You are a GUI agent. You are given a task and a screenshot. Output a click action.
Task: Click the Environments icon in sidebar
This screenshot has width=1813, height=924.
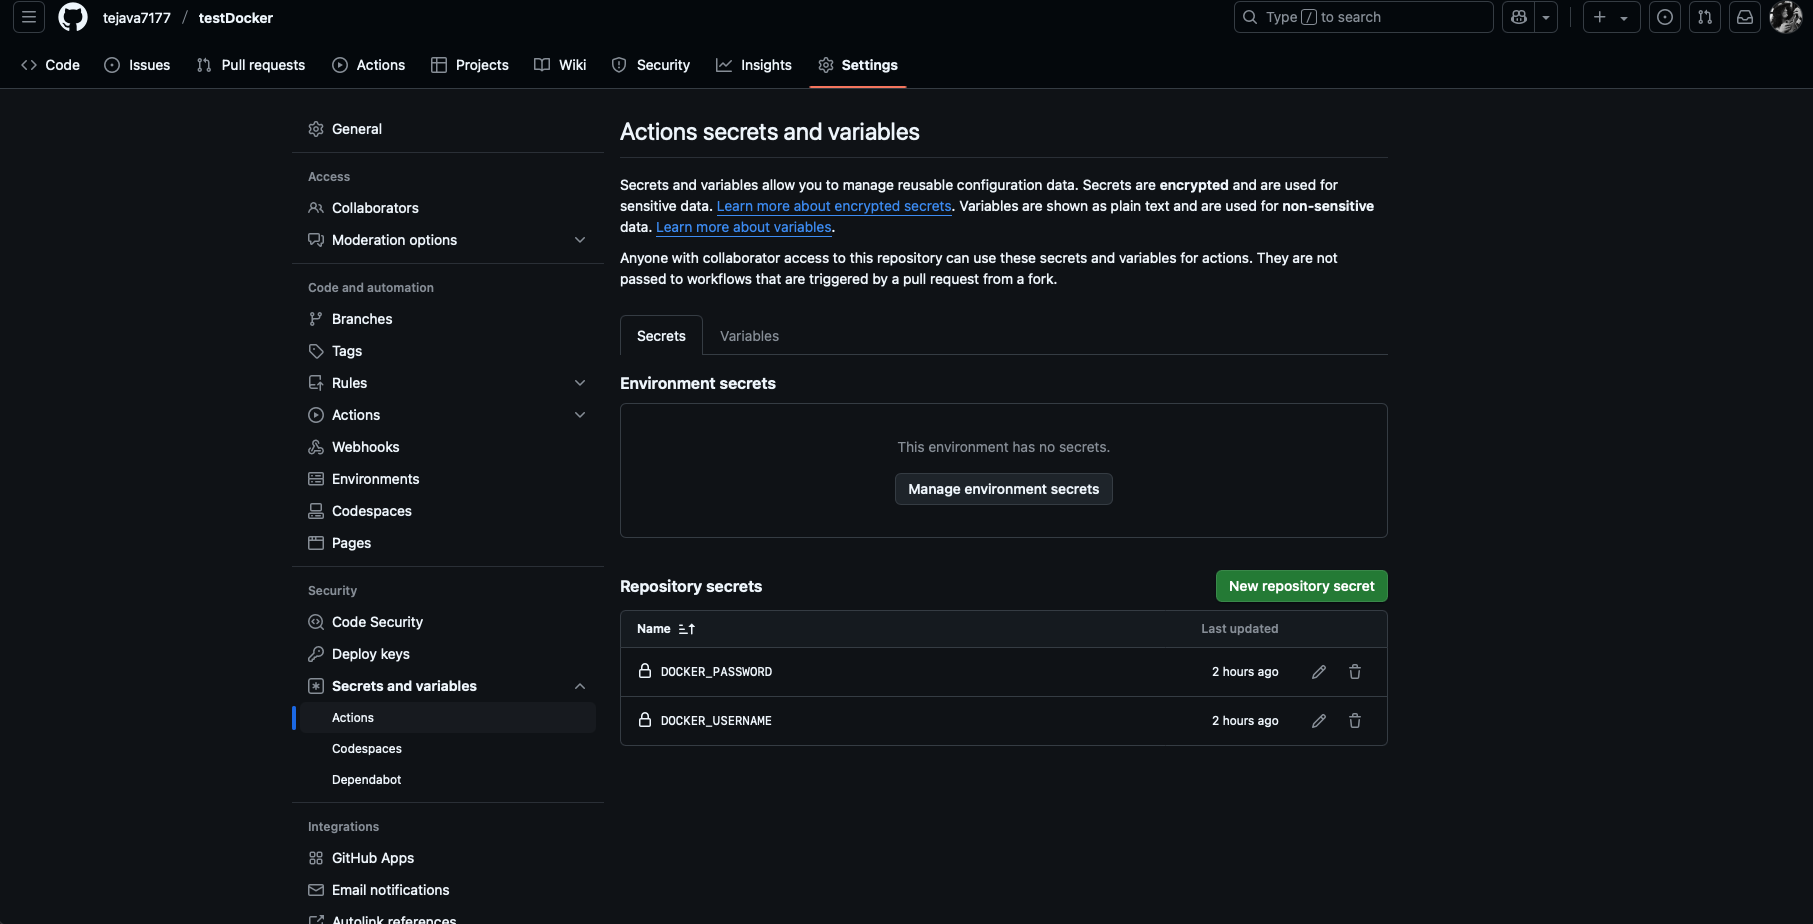(x=316, y=479)
